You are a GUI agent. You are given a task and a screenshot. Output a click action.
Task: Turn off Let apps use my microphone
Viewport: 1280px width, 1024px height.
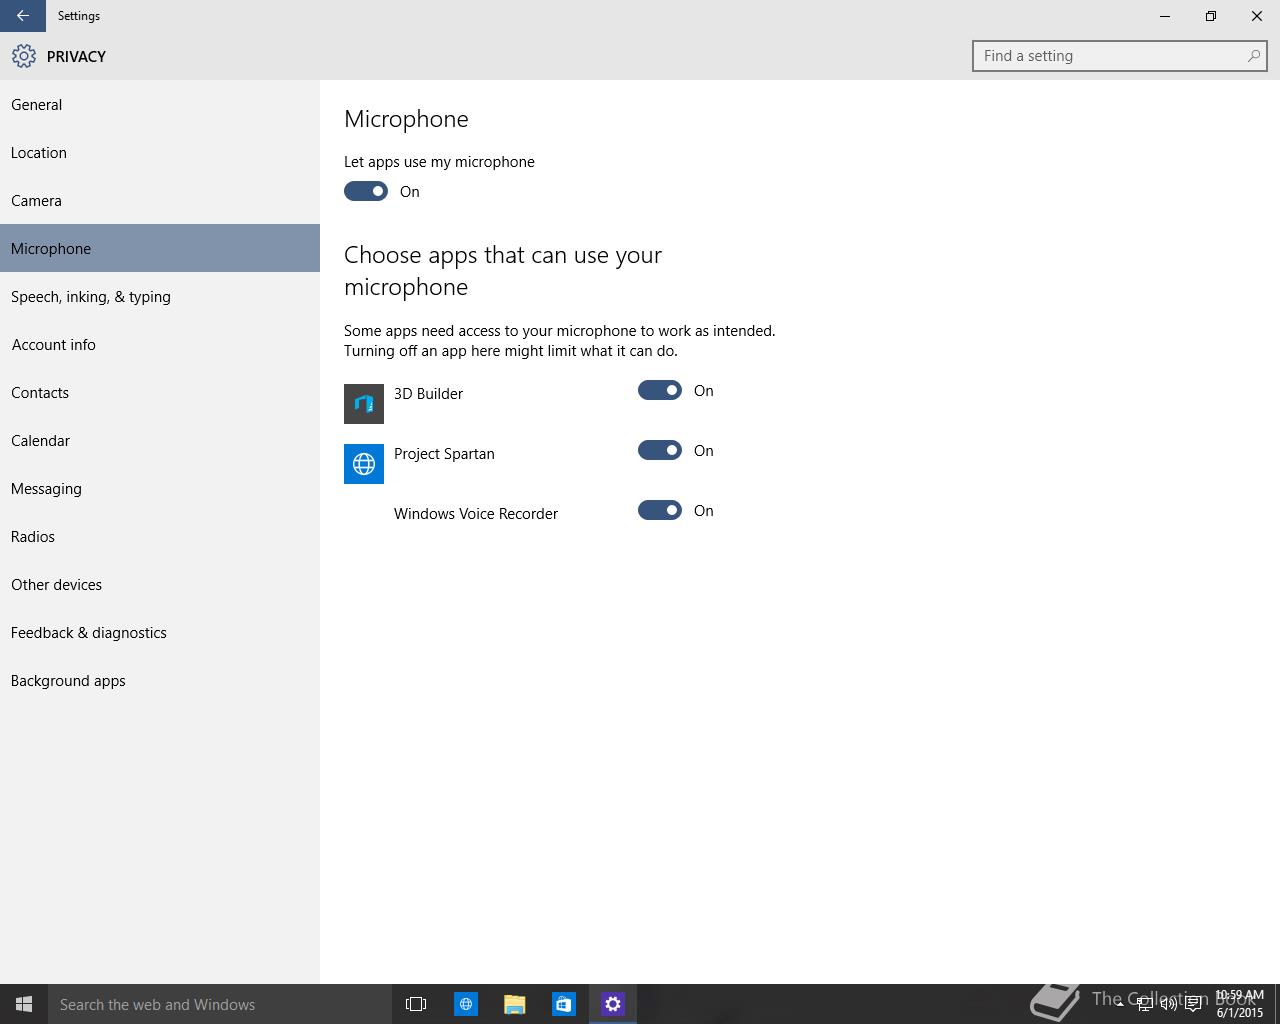coord(366,191)
